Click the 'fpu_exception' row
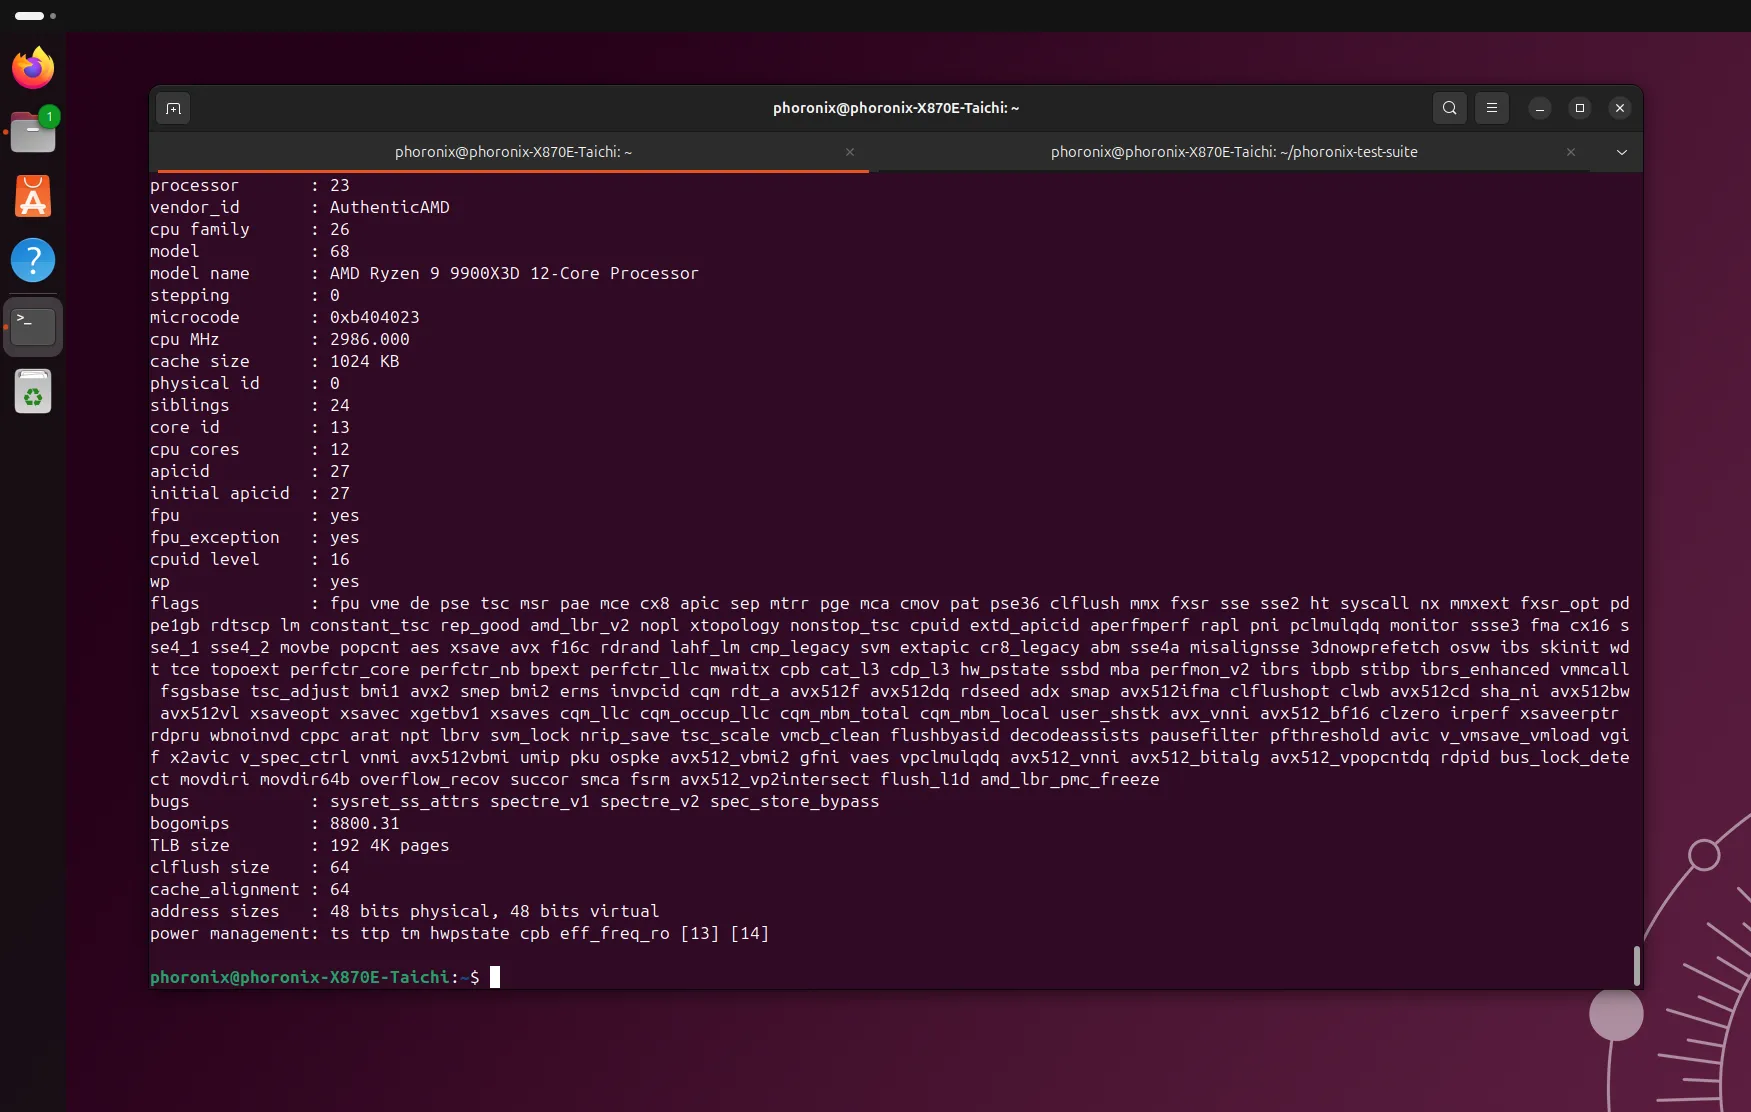The height and width of the screenshot is (1112, 1751). pos(255,537)
